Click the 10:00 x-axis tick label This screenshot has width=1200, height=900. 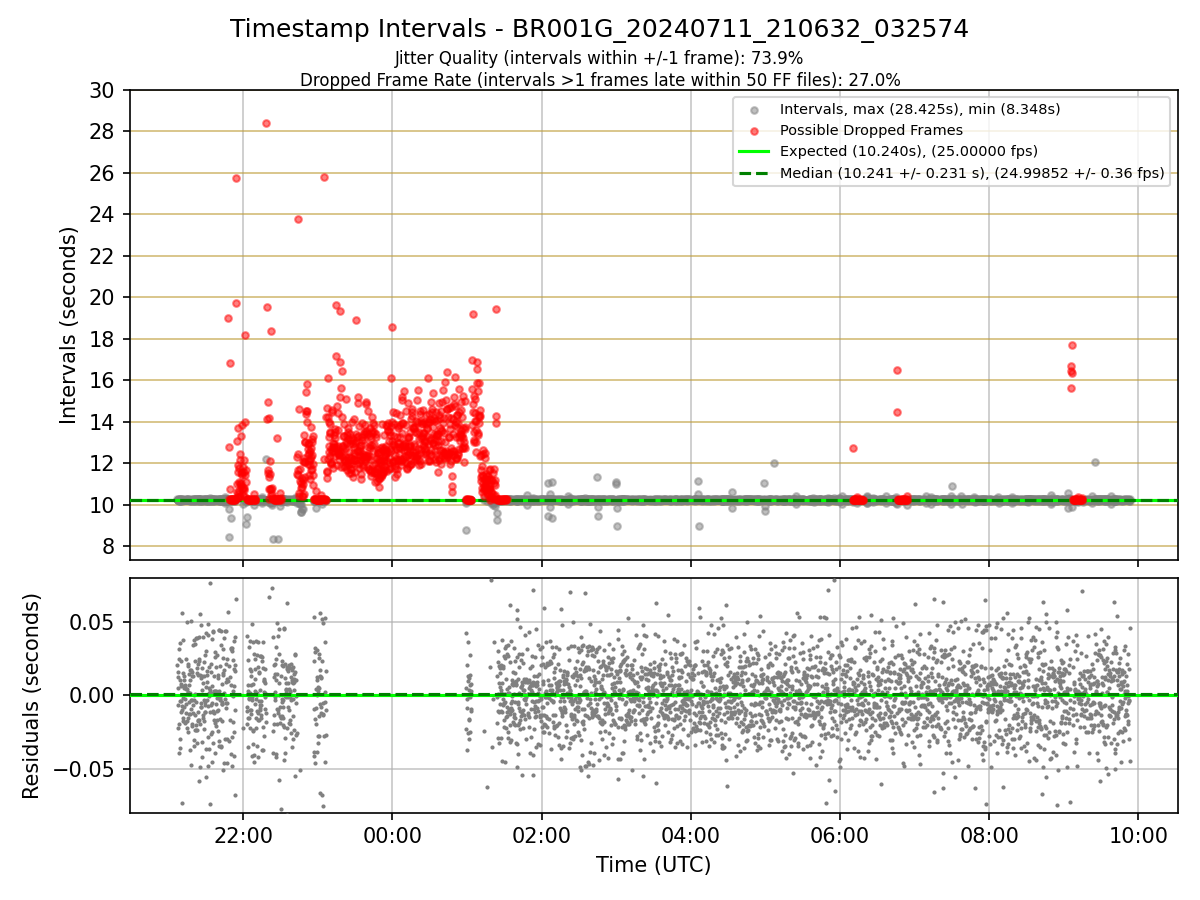tap(1138, 834)
